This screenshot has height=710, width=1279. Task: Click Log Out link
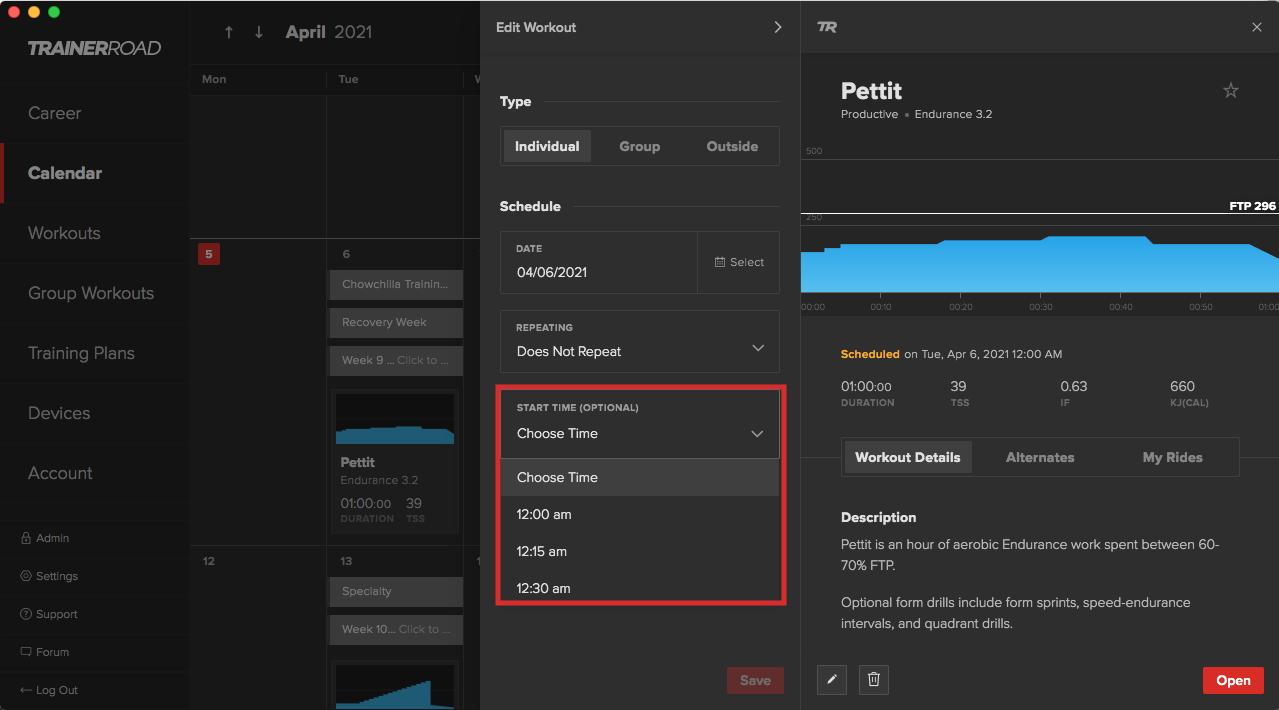pos(57,690)
